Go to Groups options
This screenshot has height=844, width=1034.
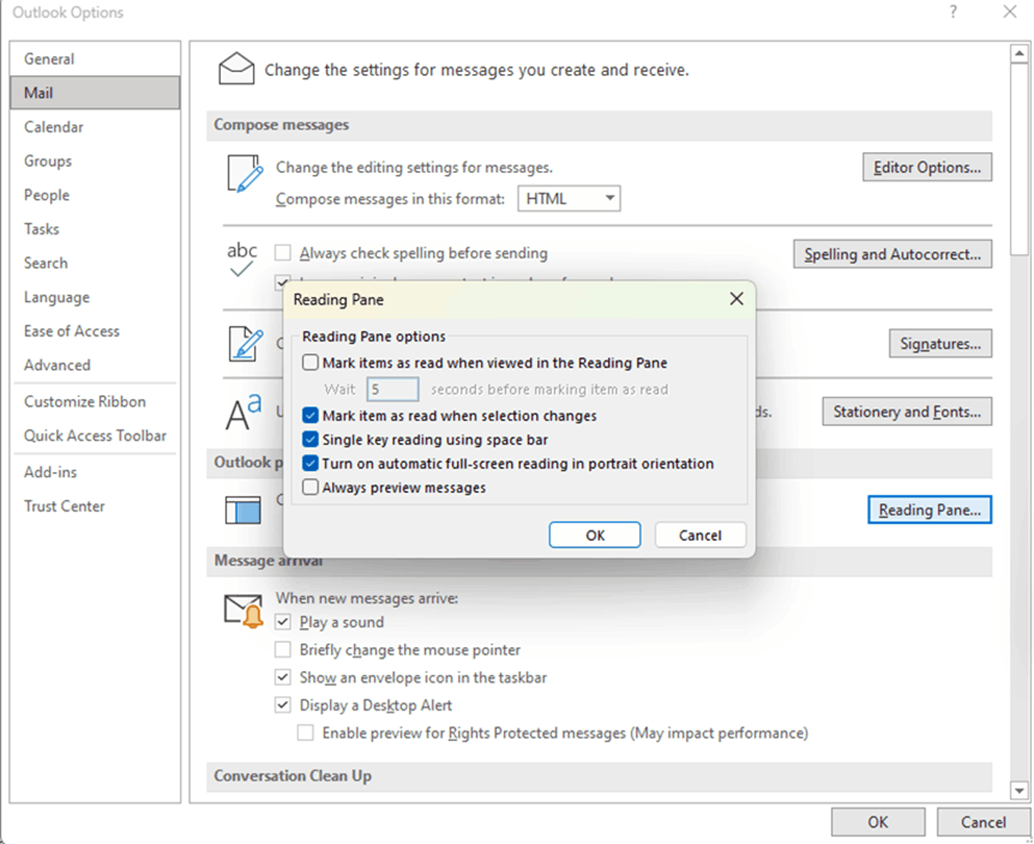(x=95, y=161)
